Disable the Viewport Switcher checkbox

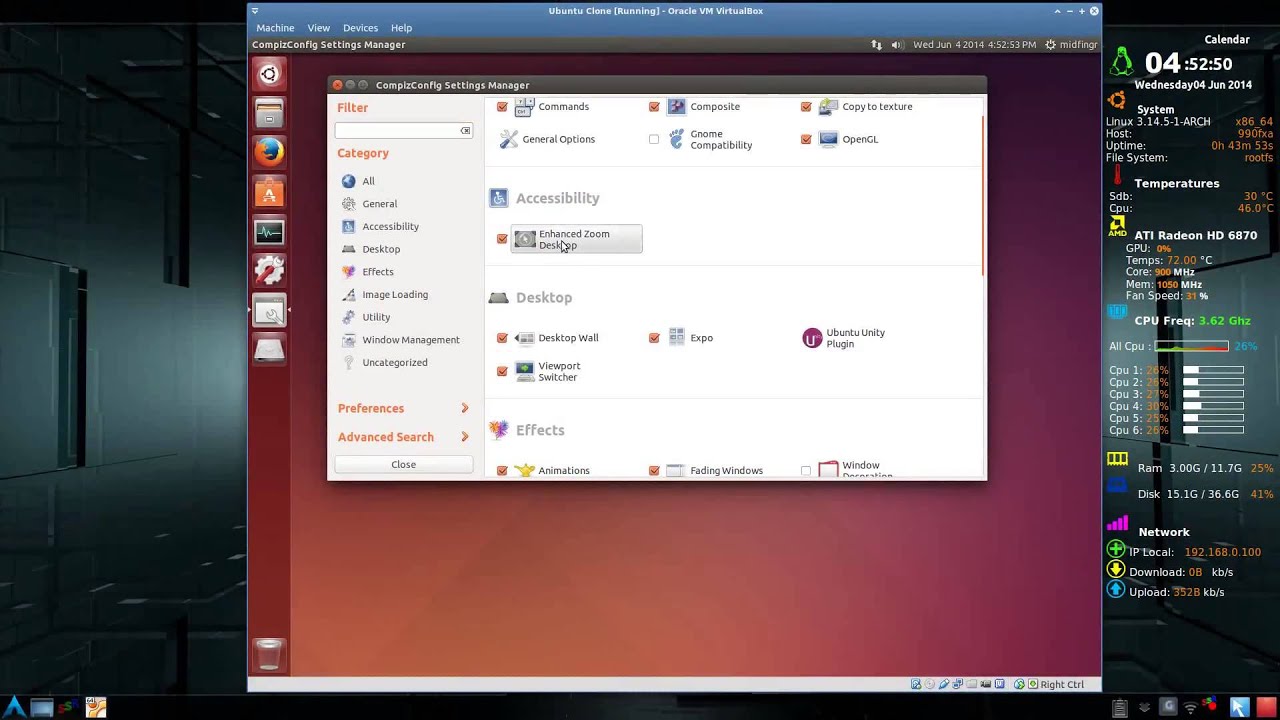(x=502, y=371)
